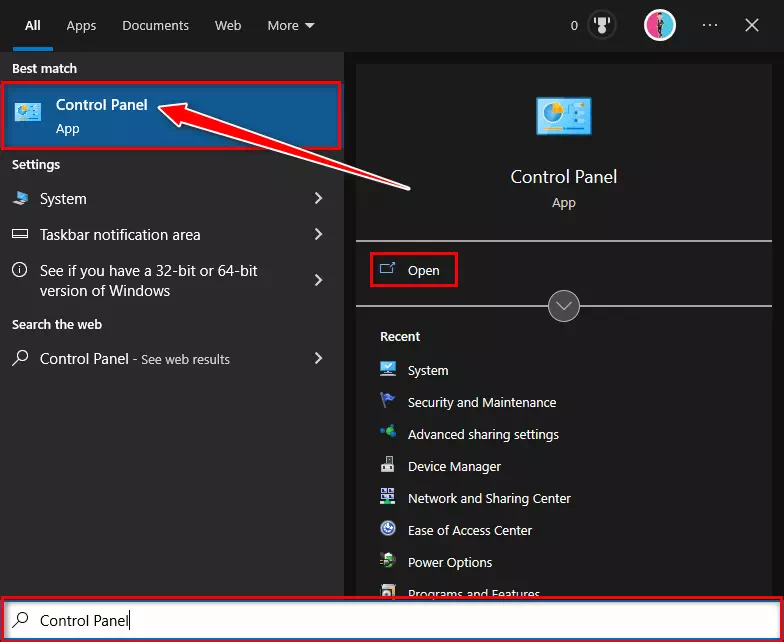Switch to the Apps filter tab

[81, 26]
